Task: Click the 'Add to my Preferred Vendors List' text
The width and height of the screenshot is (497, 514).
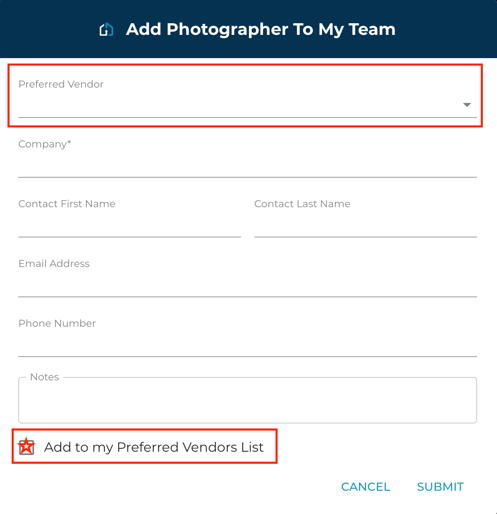Action: click(x=154, y=447)
